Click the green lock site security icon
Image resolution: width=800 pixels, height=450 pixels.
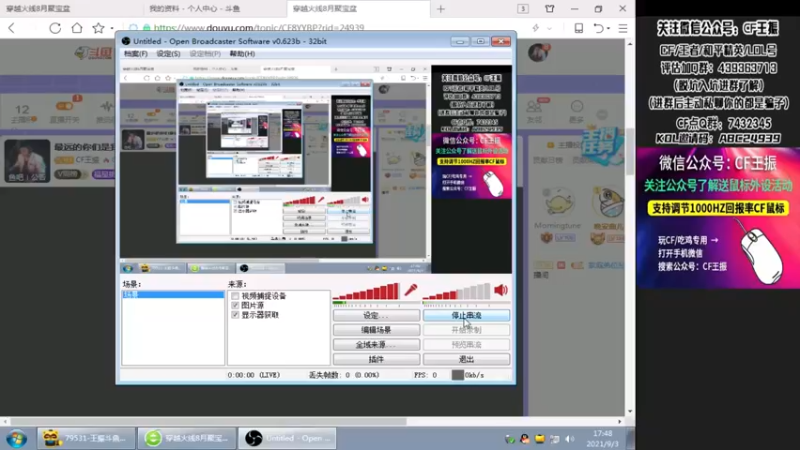(146, 28)
